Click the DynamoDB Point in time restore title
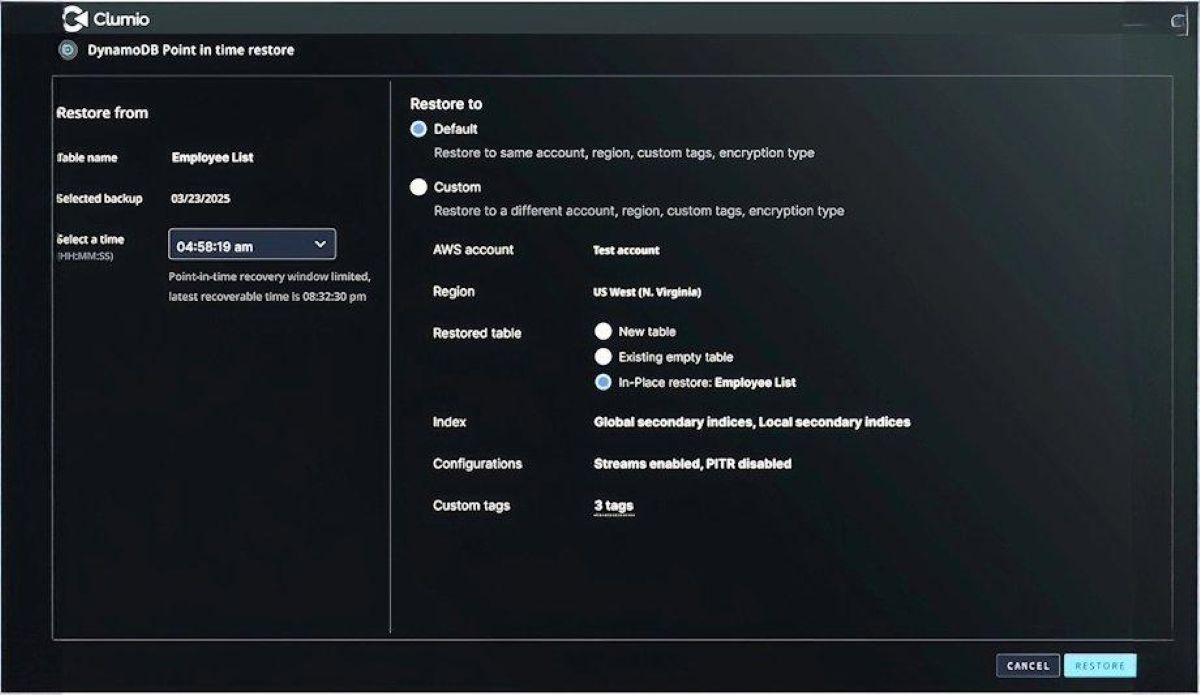 [x=191, y=50]
